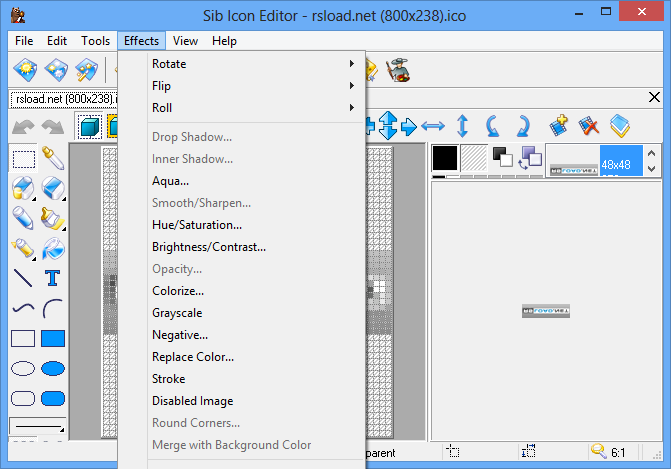Click the shift right arrow icon
671x469 pixels.
pyautogui.click(x=409, y=127)
